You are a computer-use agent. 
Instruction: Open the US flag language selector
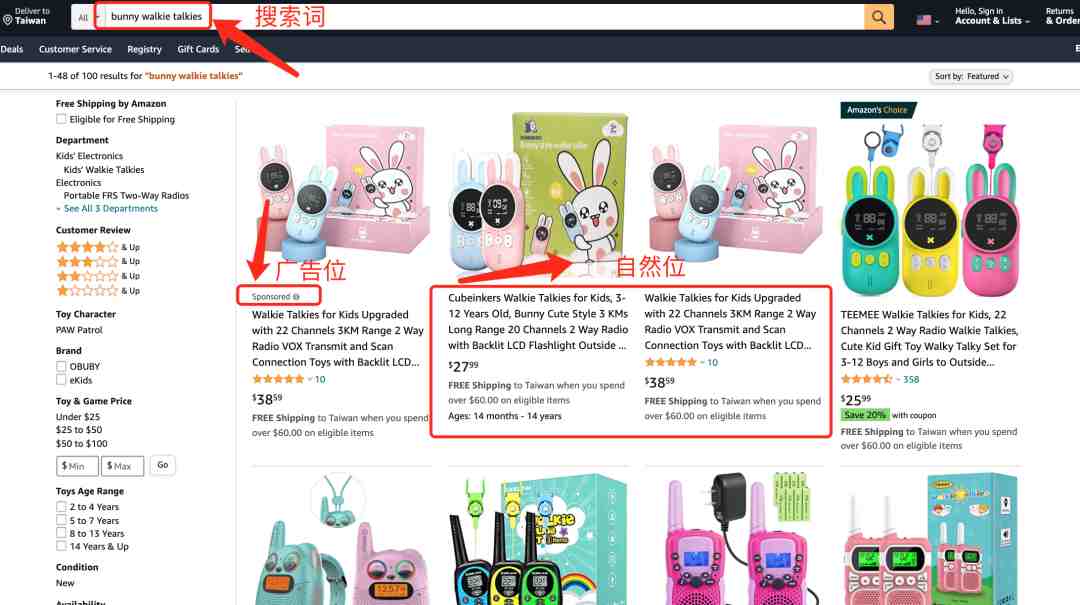point(927,20)
